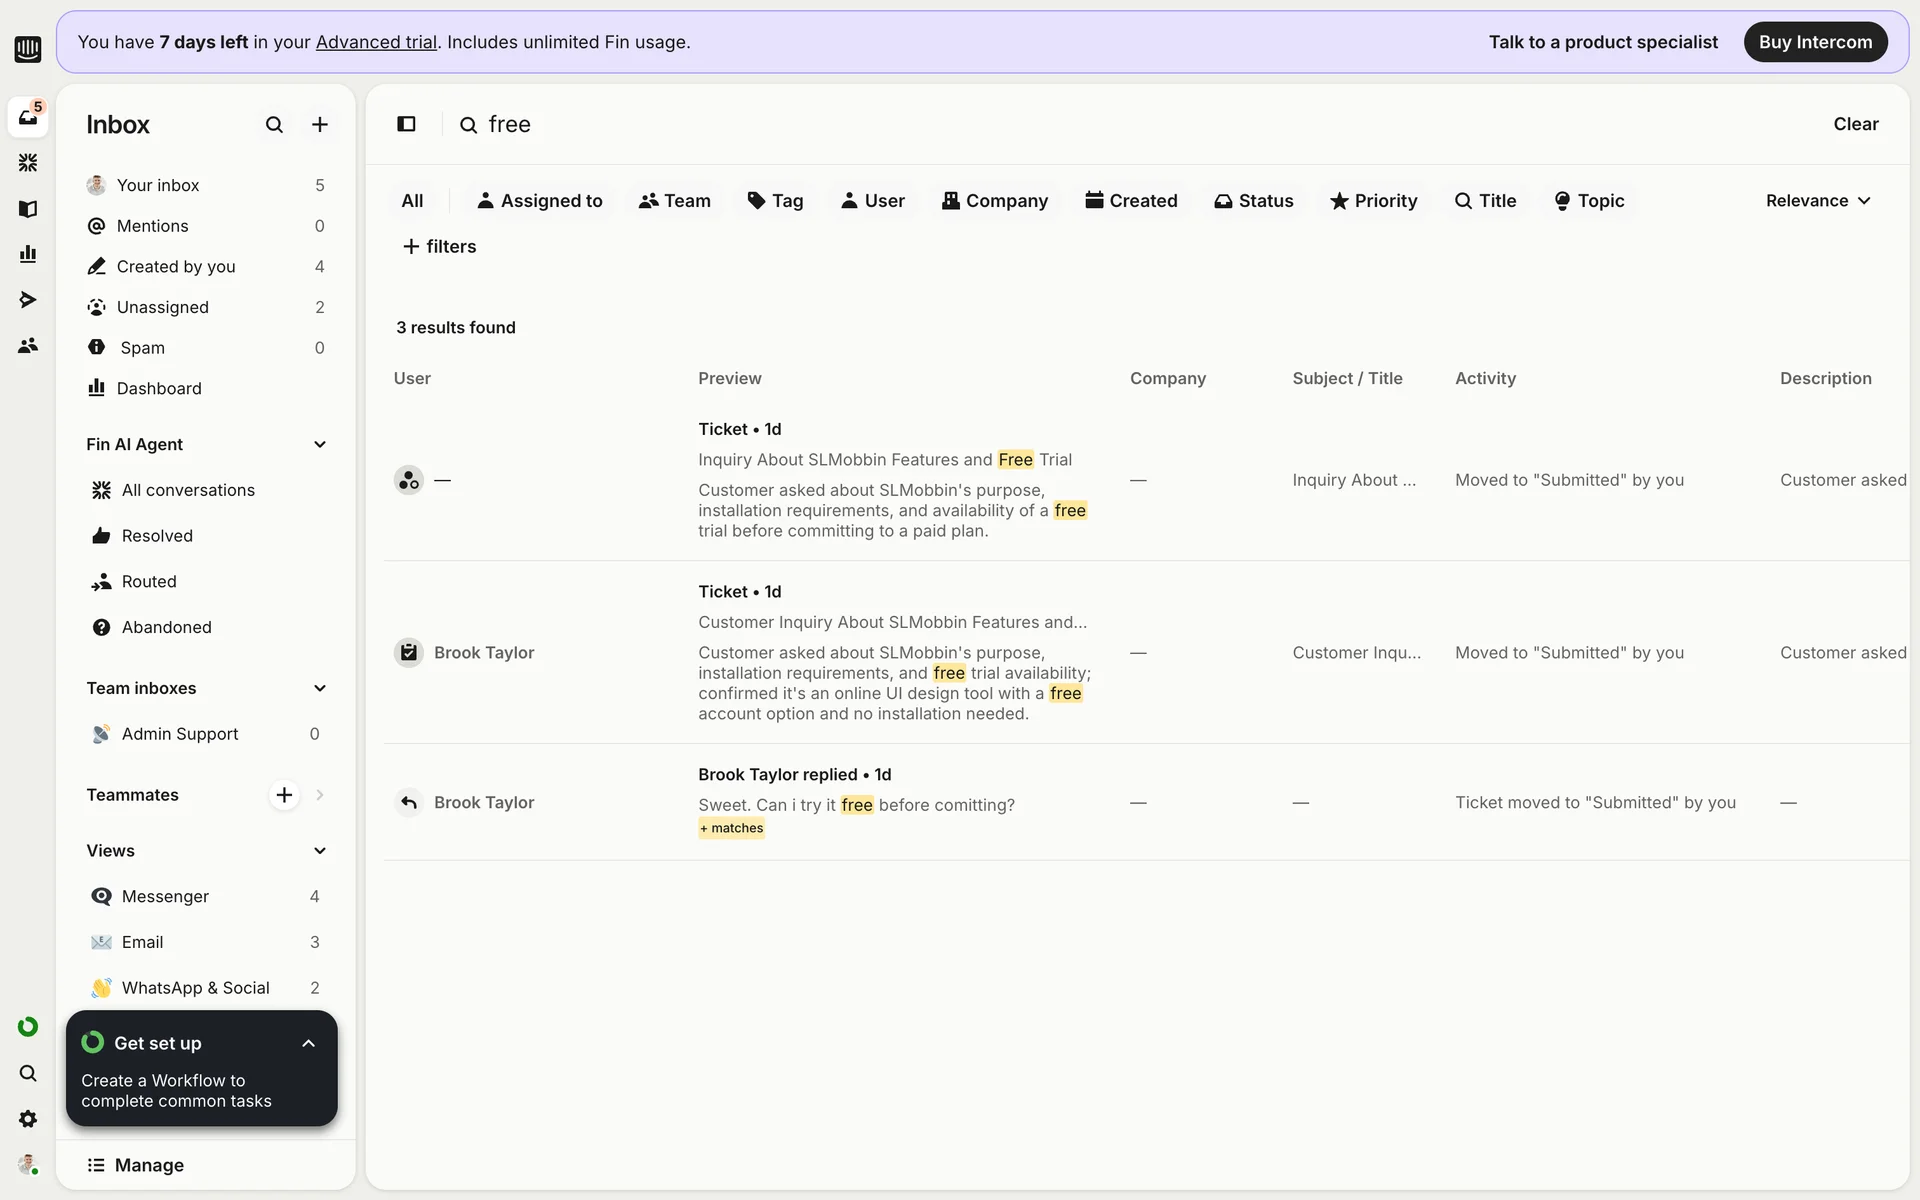
Task: Collapse the Get set up card
Action: pos(308,1043)
